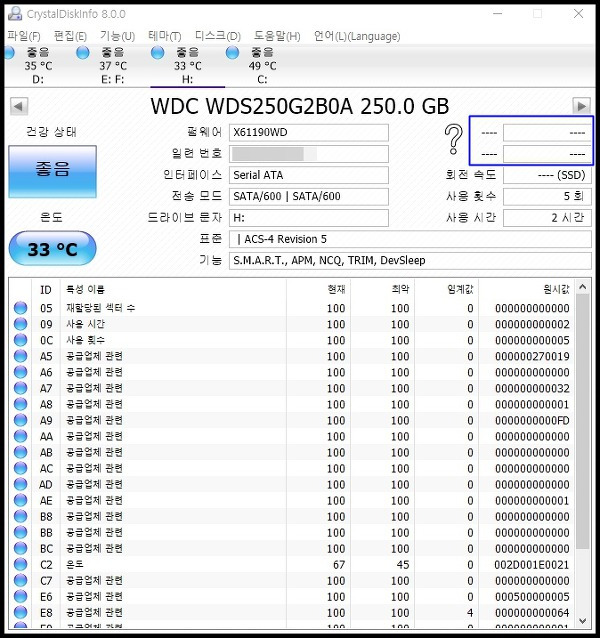This screenshot has height=638, width=600.
Task: Click the 임계값 column header
Action: coord(447,290)
